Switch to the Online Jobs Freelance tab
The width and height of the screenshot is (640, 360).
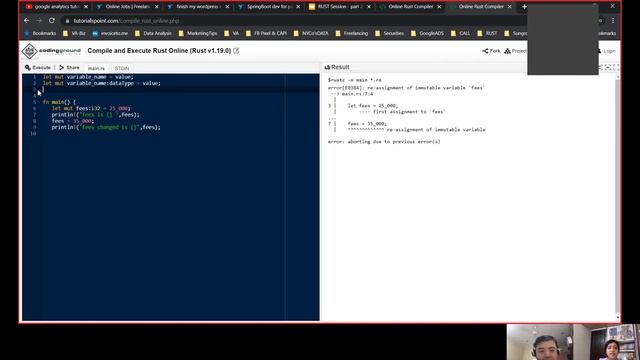click(x=127, y=7)
